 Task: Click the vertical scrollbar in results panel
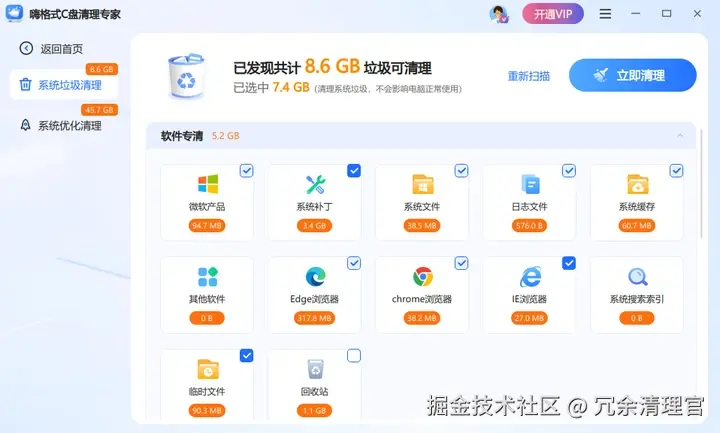[x=701, y=184]
